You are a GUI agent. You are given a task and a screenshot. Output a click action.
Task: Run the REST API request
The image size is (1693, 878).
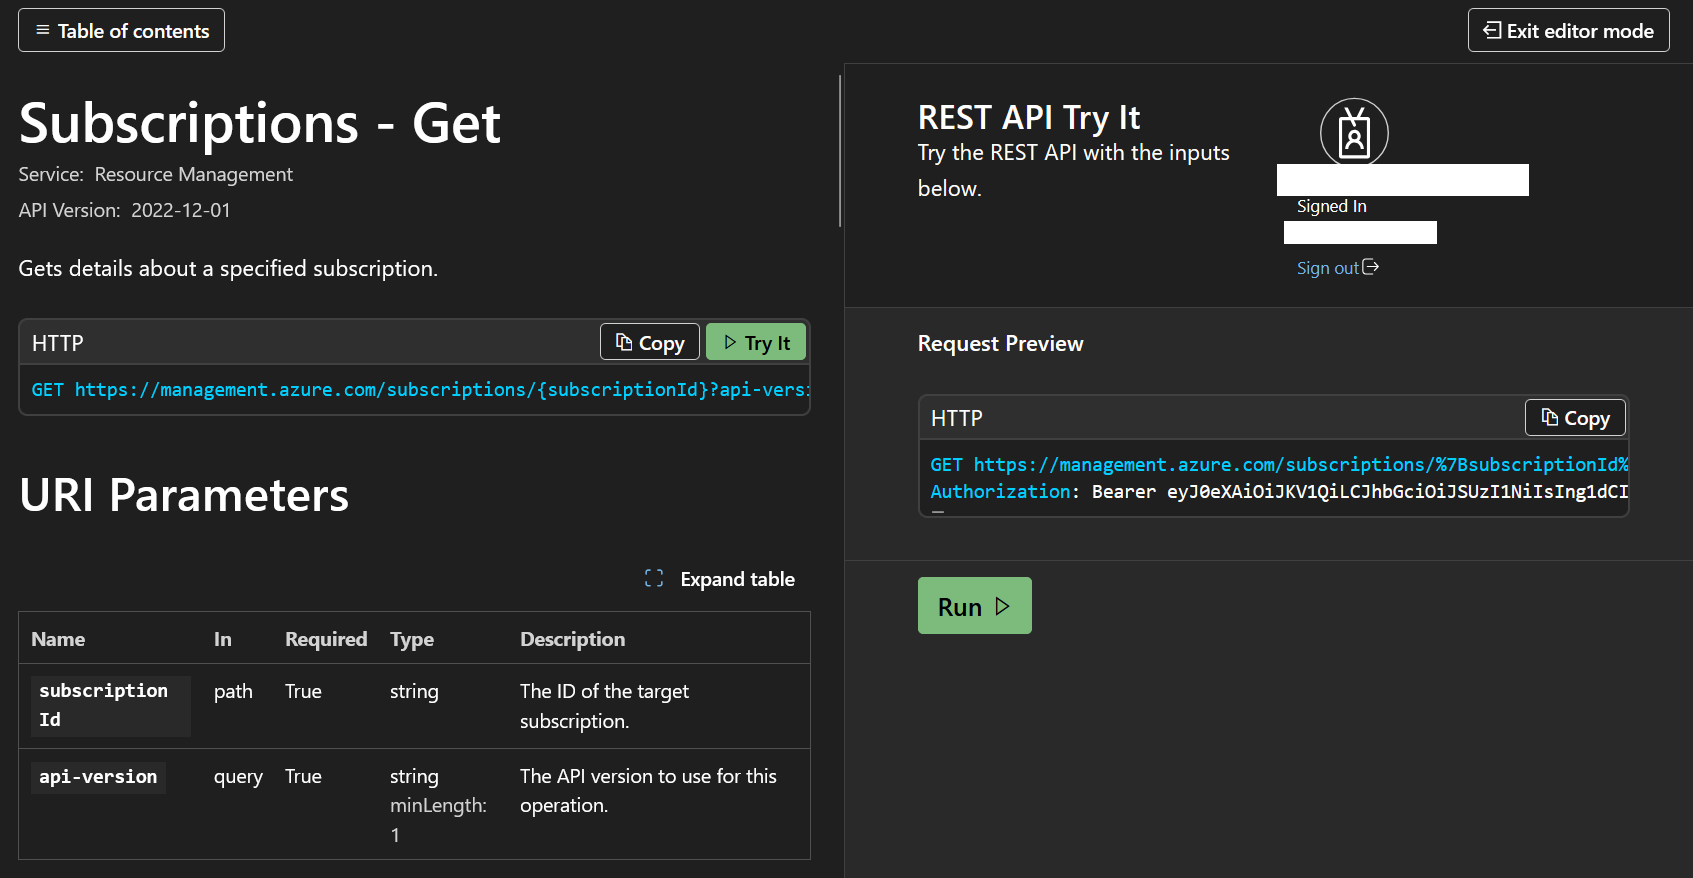click(974, 606)
